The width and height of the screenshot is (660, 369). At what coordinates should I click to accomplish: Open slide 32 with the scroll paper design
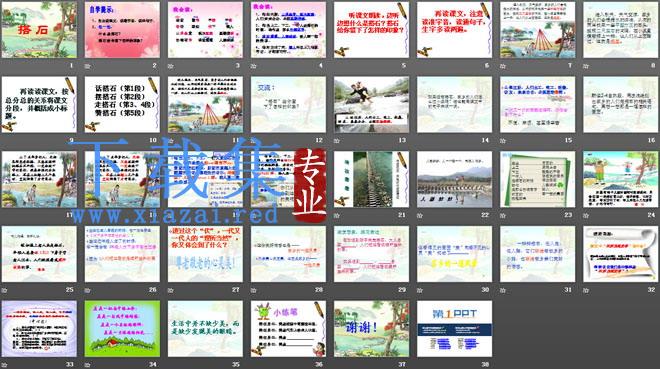click(620, 254)
